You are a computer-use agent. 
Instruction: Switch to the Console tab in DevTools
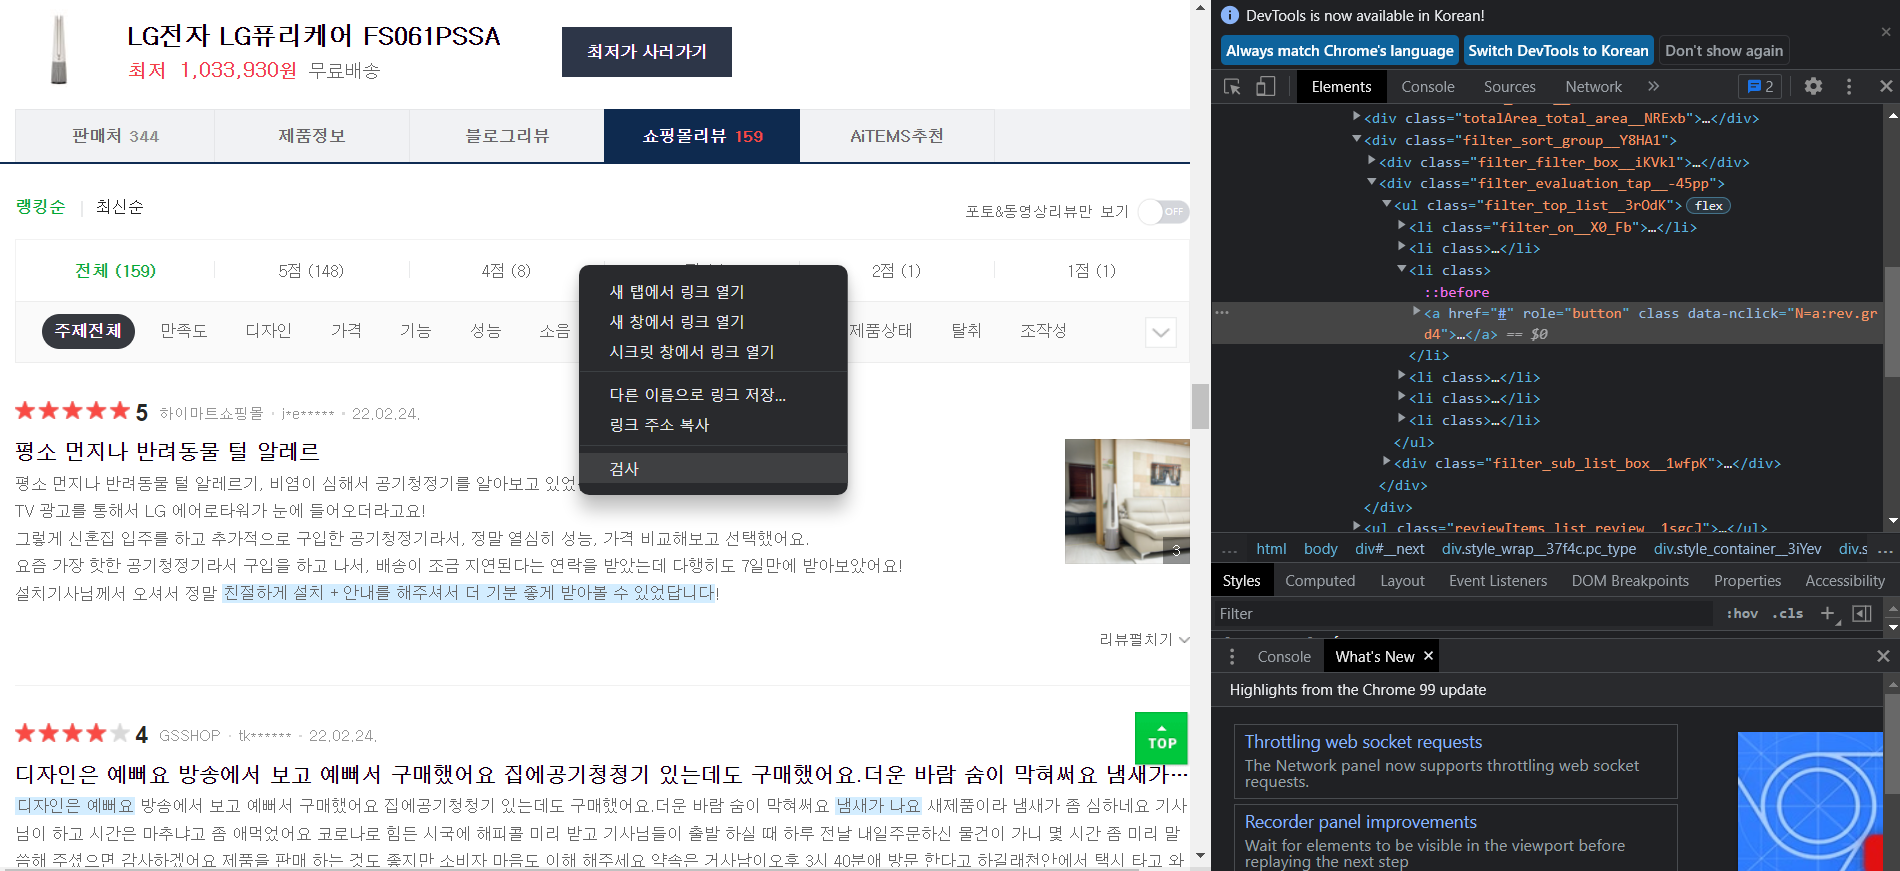1428,87
